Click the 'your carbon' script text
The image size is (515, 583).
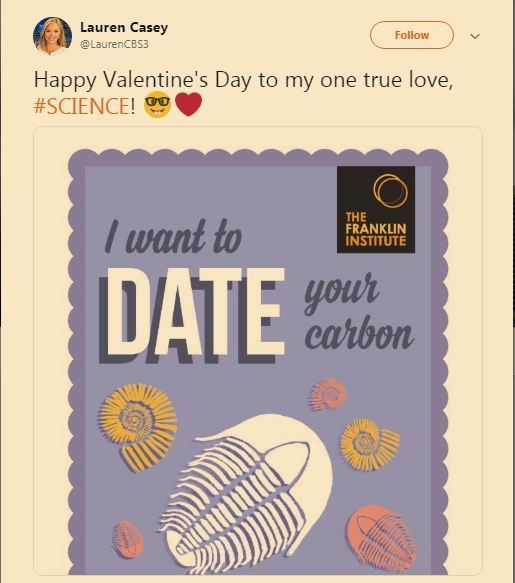click(359, 312)
